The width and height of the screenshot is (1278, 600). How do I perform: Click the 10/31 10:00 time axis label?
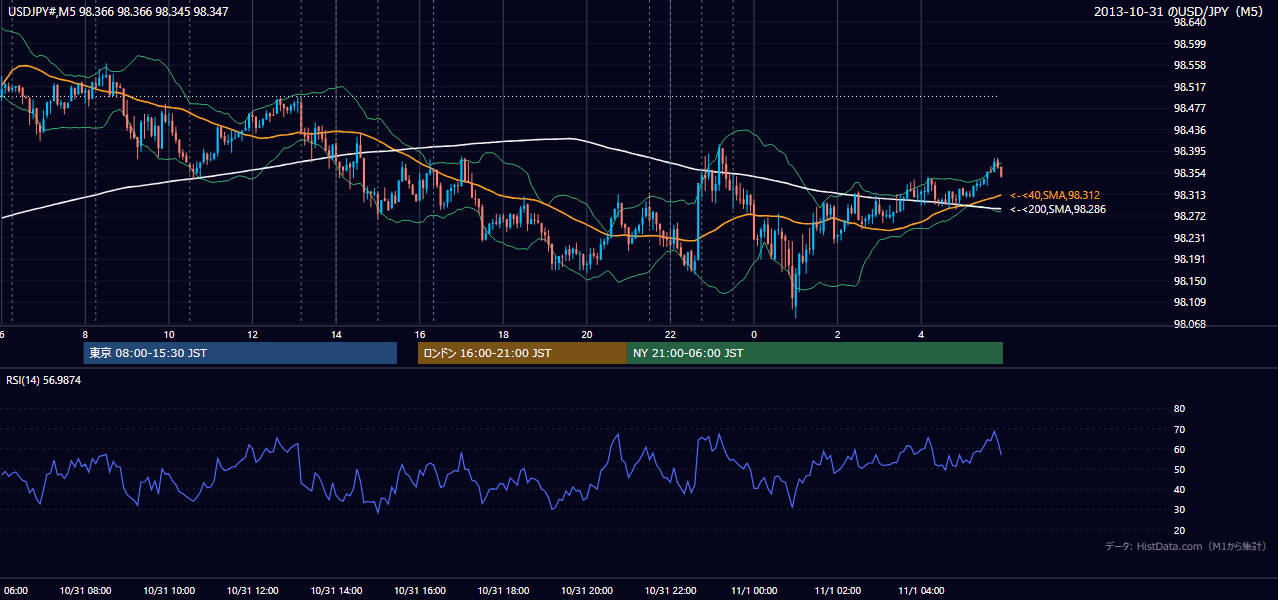pos(168,590)
